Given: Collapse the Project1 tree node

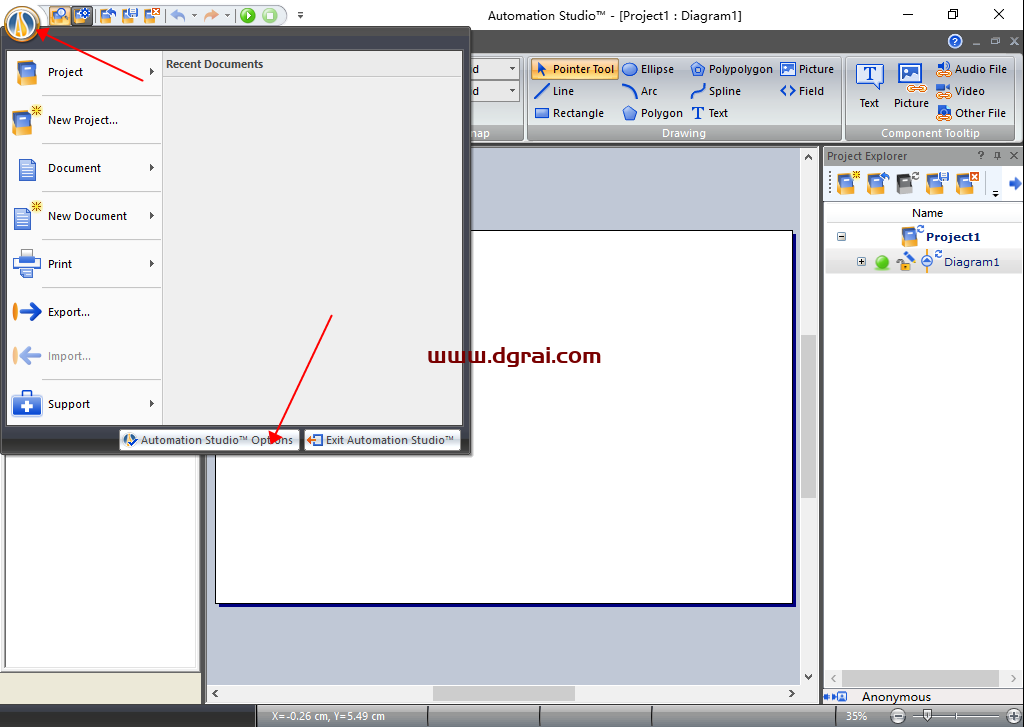Looking at the screenshot, I should 841,236.
